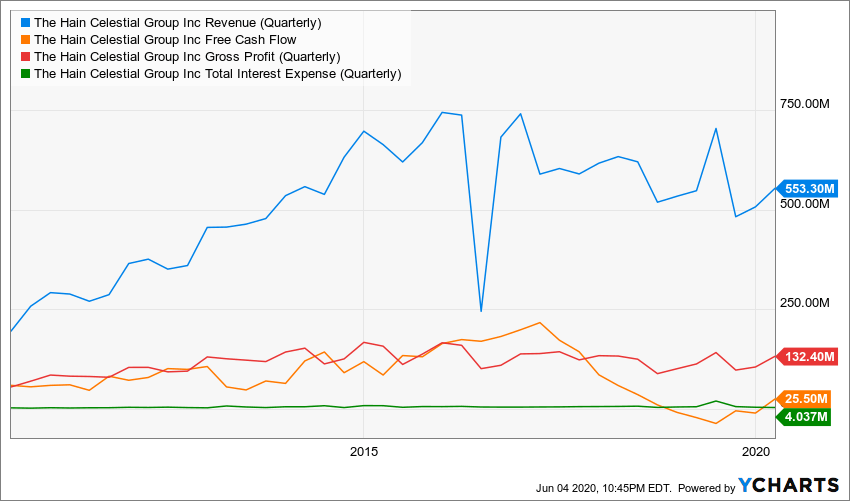Open the YCHARTS logo link
Image resolution: width=850 pixels, height=501 pixels.
pyautogui.click(x=788, y=486)
